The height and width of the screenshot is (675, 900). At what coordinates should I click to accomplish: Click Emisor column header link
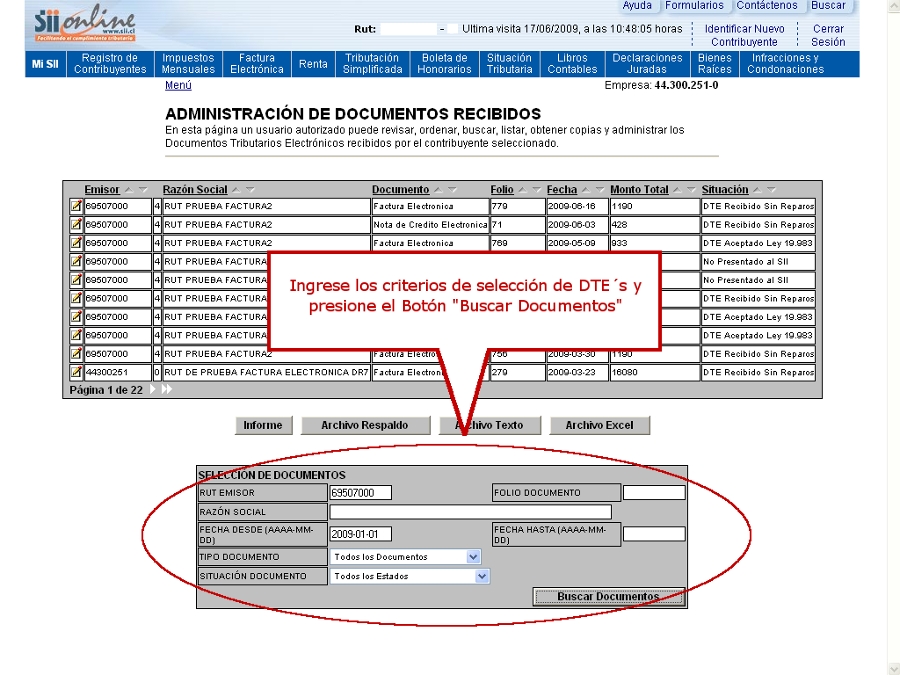(x=102, y=189)
